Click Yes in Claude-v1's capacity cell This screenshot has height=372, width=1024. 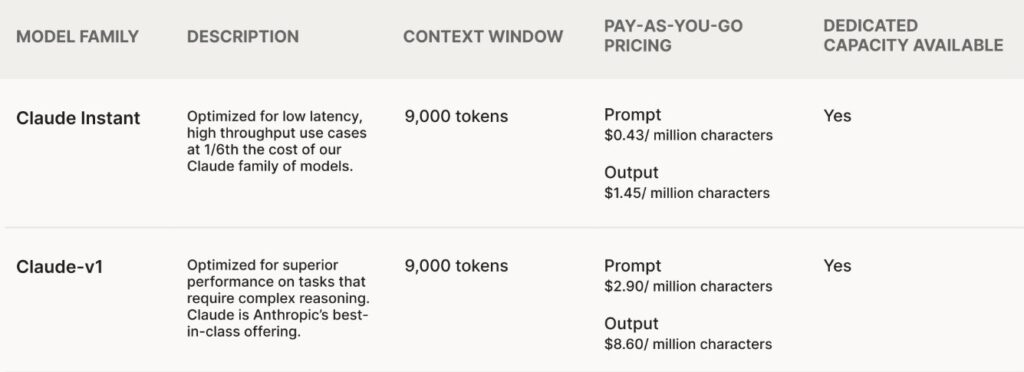[837, 266]
